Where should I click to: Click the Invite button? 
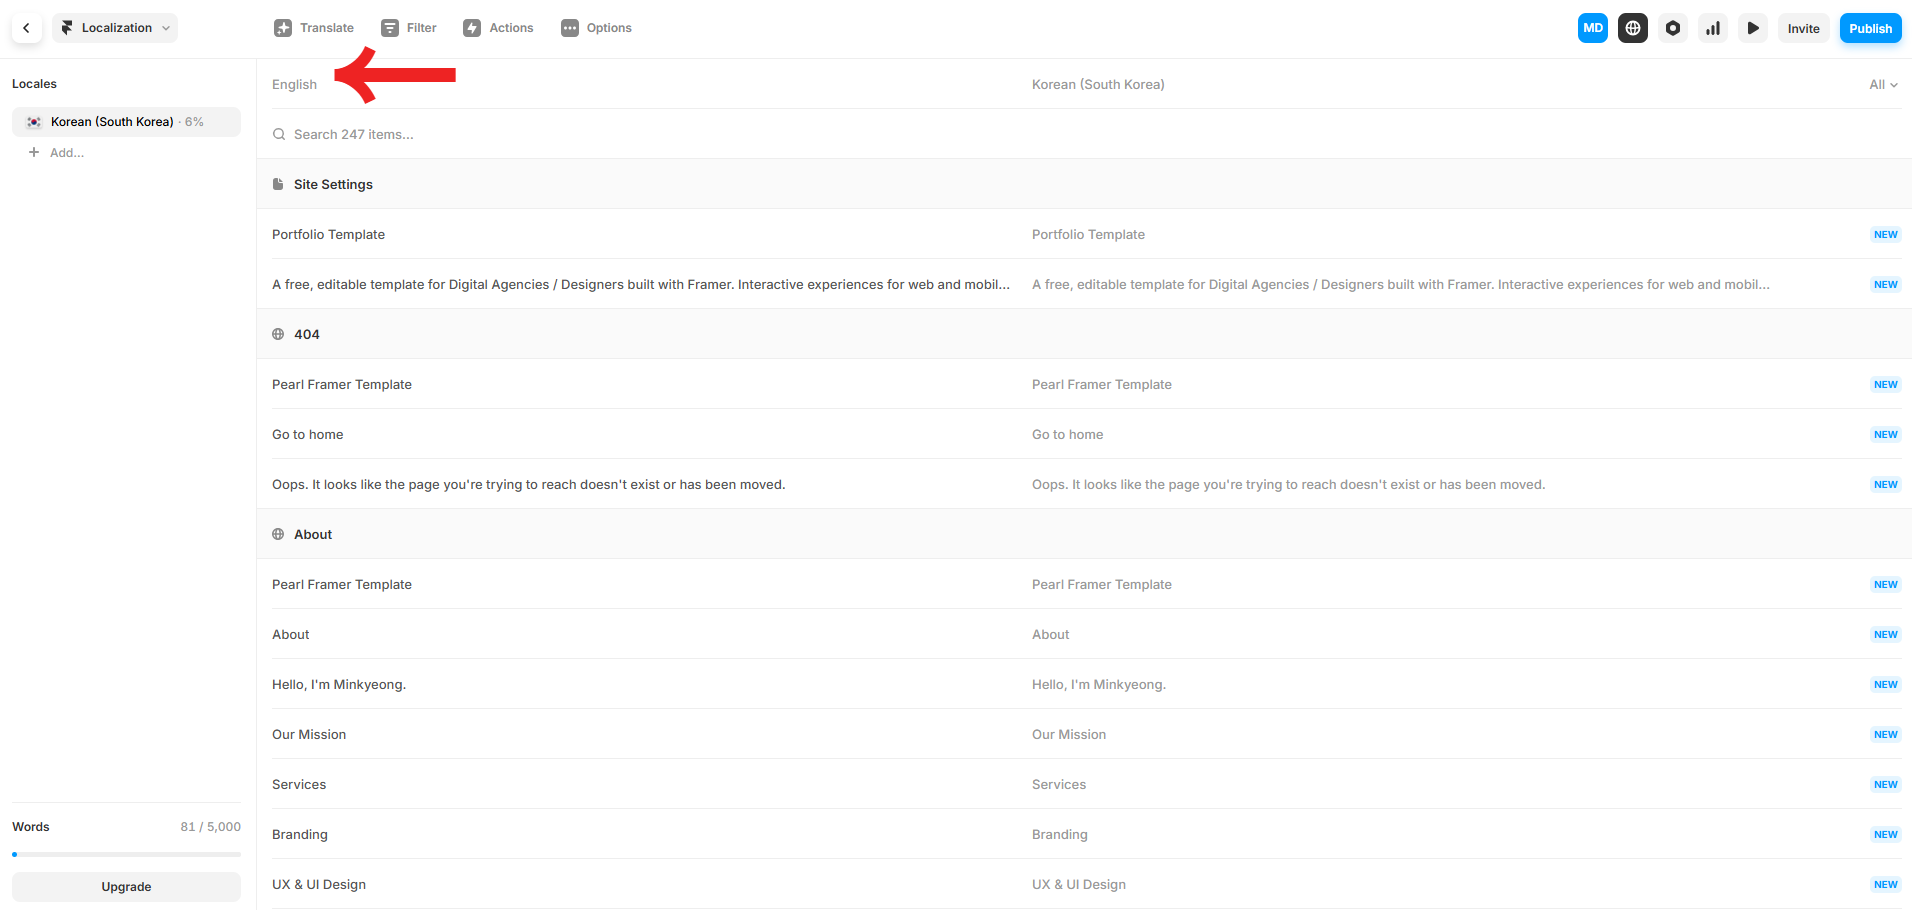(x=1804, y=28)
